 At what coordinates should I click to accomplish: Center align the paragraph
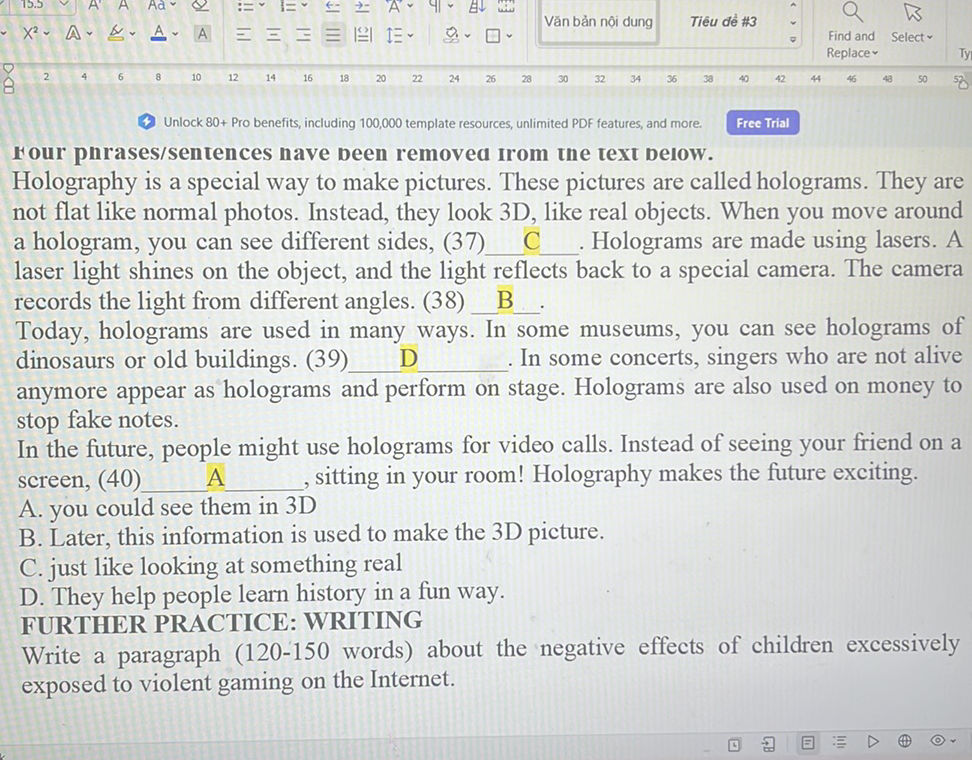[273, 35]
